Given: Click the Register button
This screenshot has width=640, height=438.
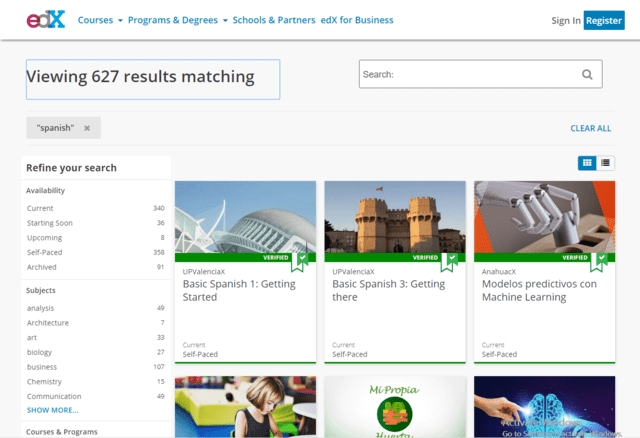Looking at the screenshot, I should tap(604, 20).
